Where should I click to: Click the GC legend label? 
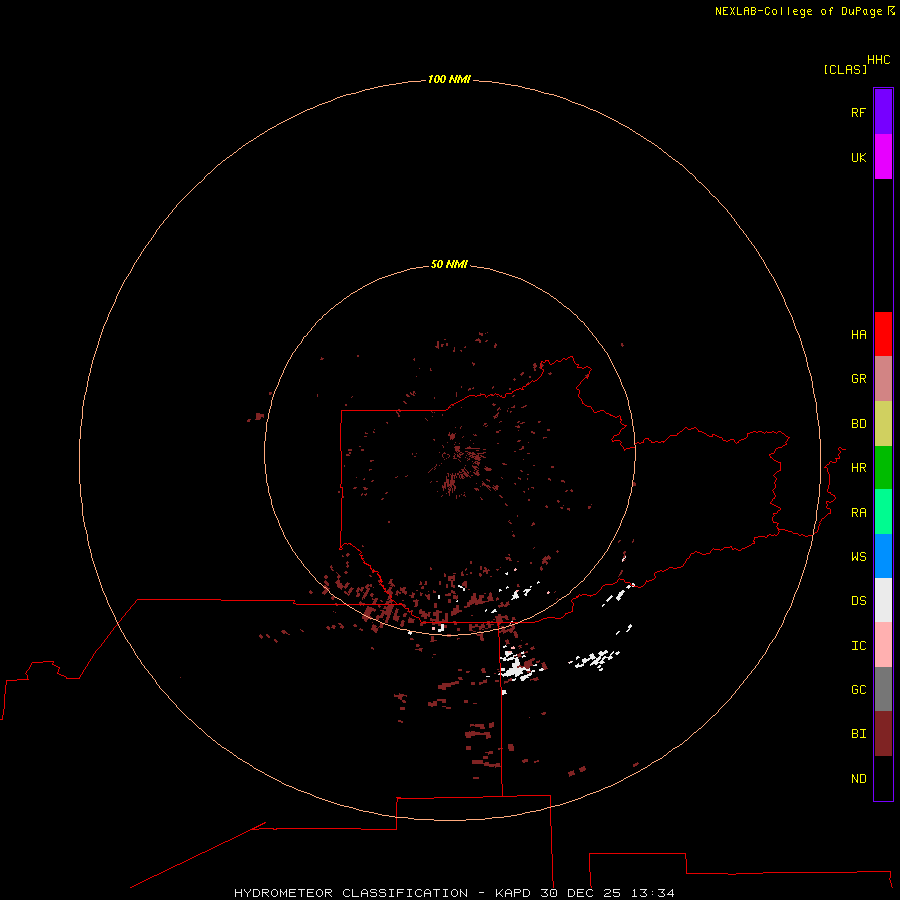click(x=858, y=690)
